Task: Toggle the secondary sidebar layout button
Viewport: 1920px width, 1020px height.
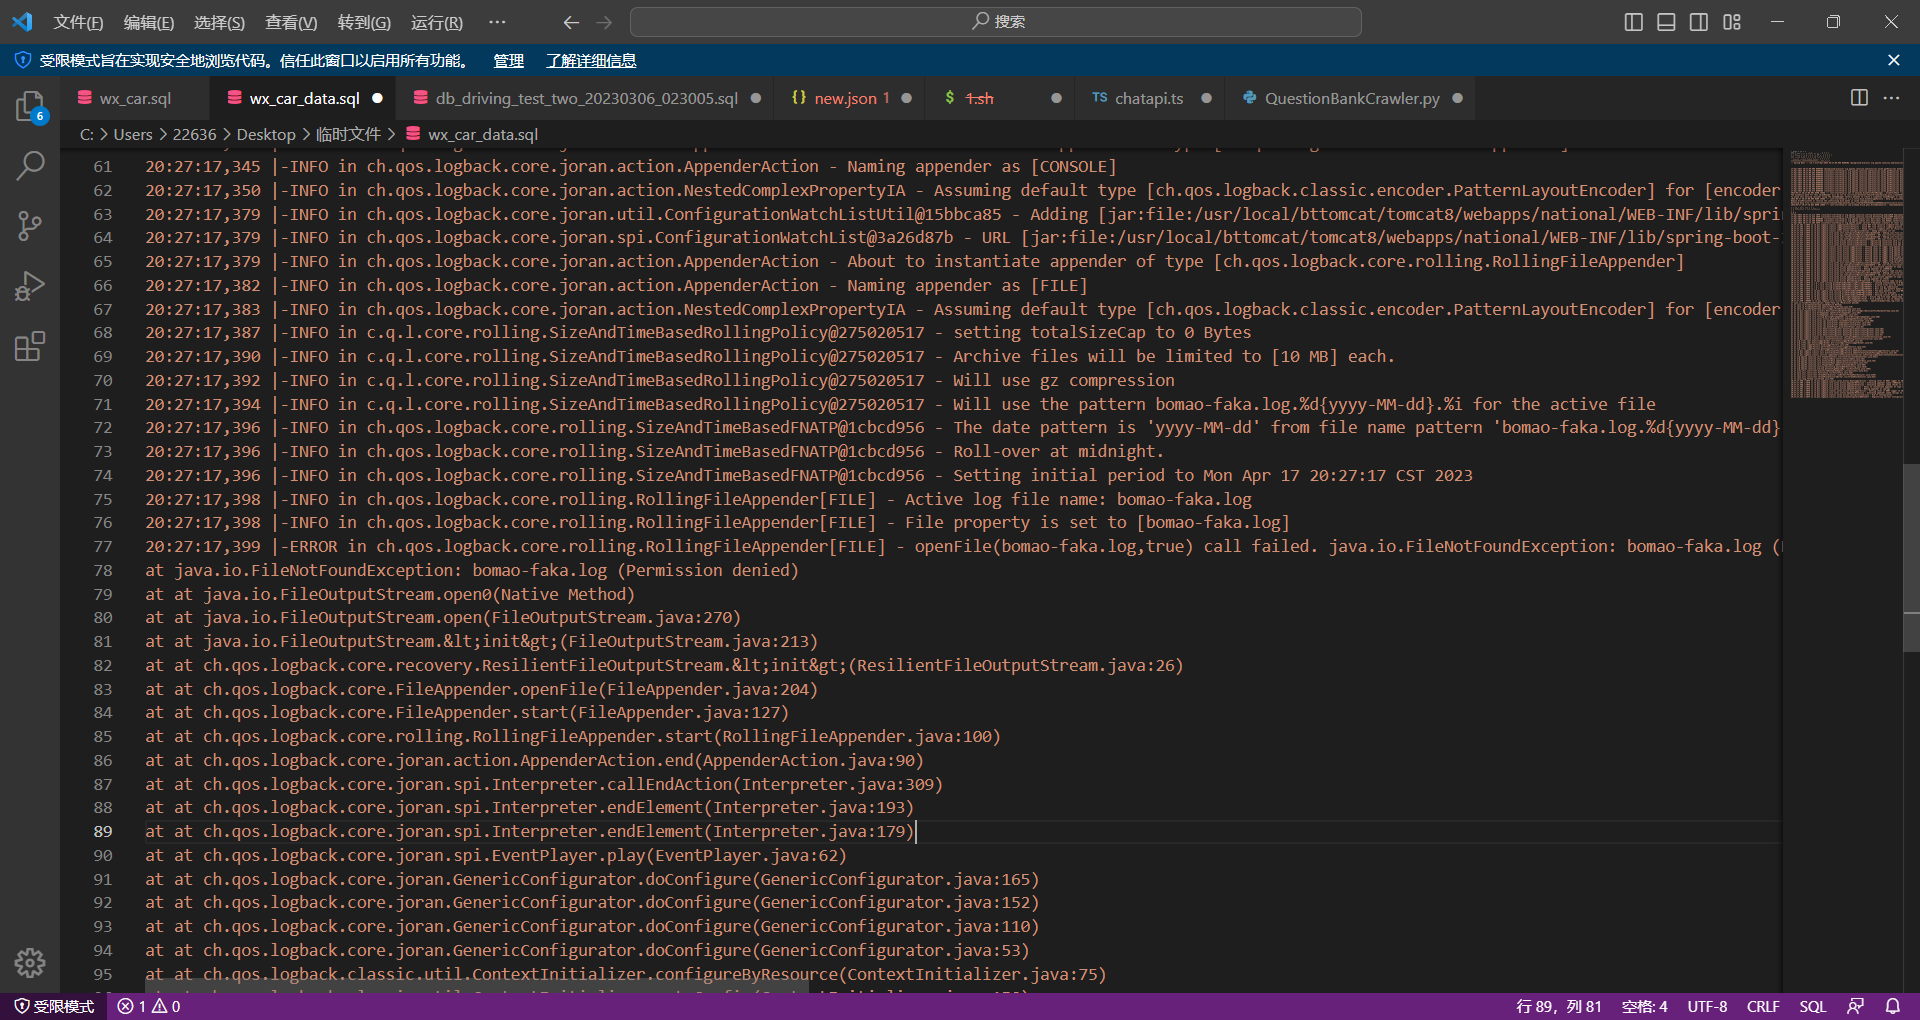Action: pyautogui.click(x=1699, y=22)
